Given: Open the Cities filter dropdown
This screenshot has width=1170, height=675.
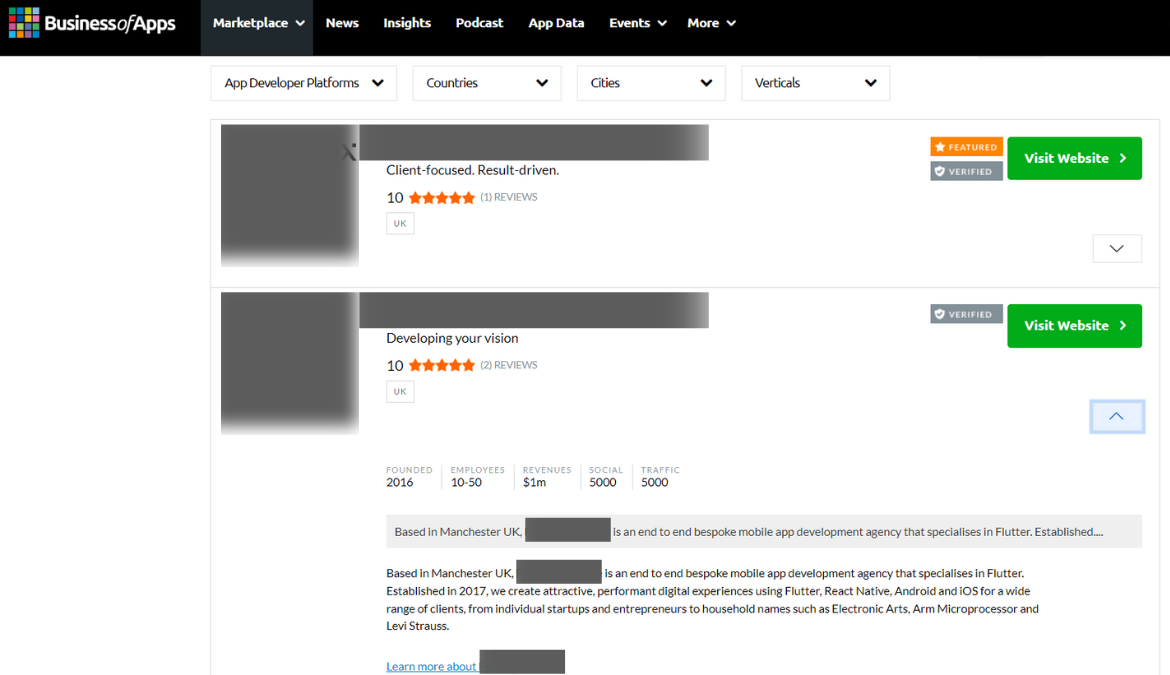Looking at the screenshot, I should tap(651, 83).
